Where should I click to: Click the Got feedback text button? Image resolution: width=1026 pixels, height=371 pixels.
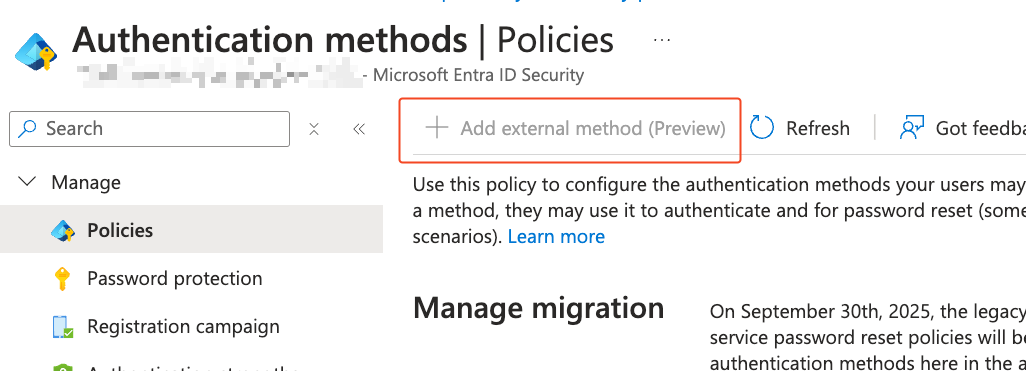980,128
